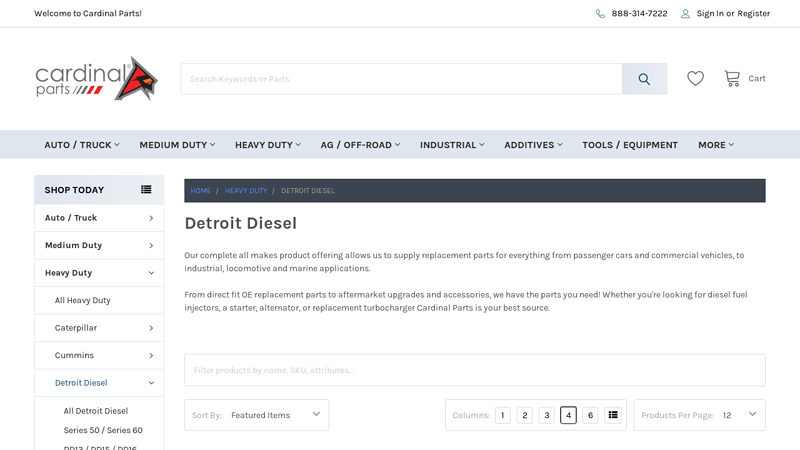This screenshot has width=800, height=450.
Task: Select All Detroit Diesel in sidebar
Action: pyautogui.click(x=96, y=411)
